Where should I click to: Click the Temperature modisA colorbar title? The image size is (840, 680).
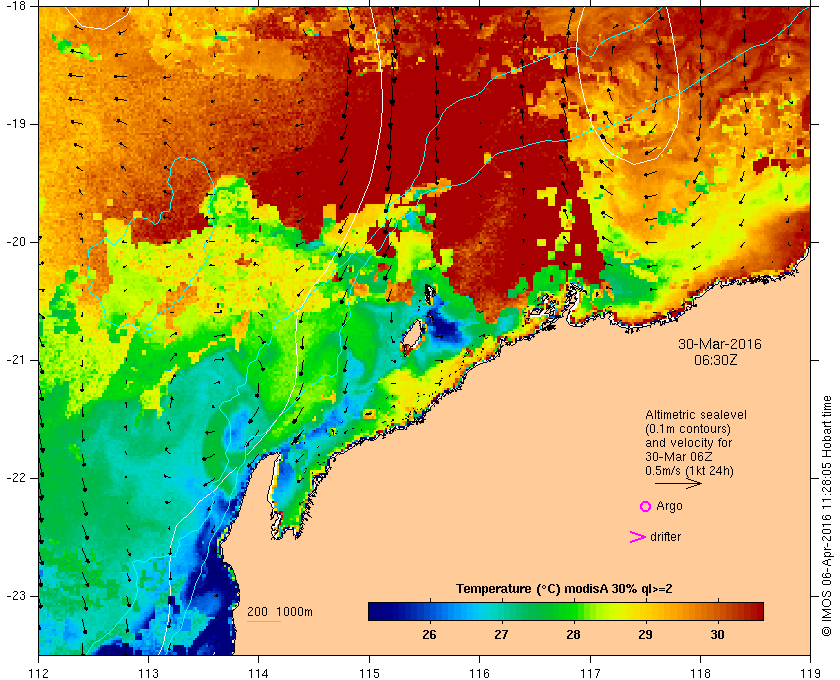564,589
